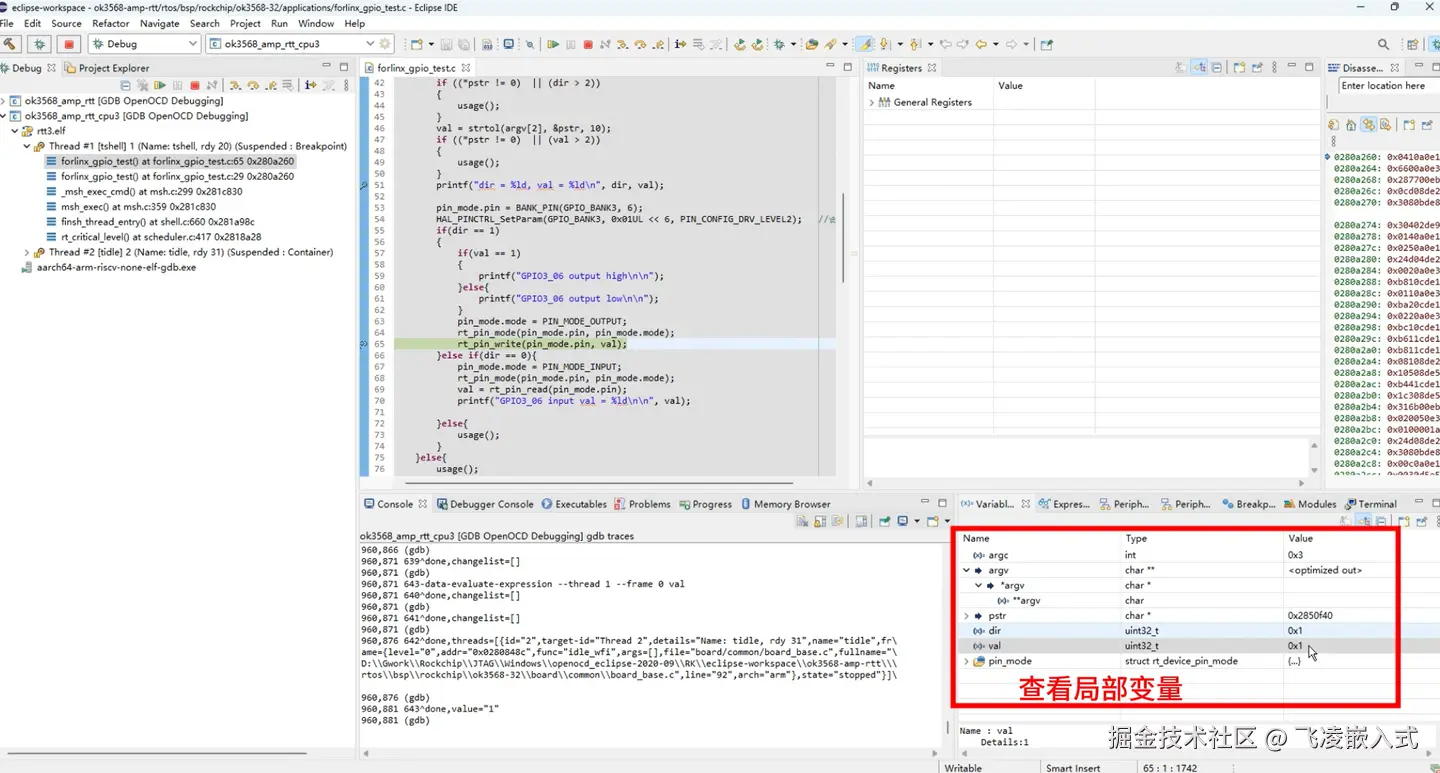
Task: Collapse the rtt3.elf tree node
Action: pyautogui.click(x=15, y=131)
